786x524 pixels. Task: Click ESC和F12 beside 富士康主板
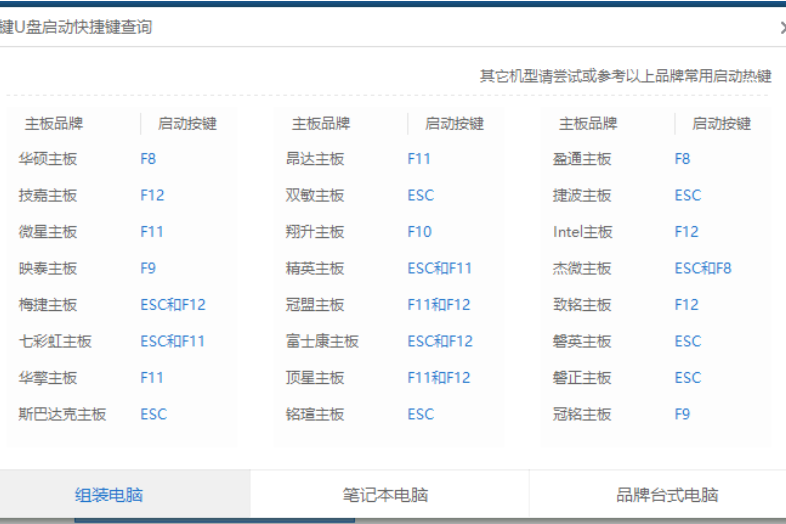(440, 341)
